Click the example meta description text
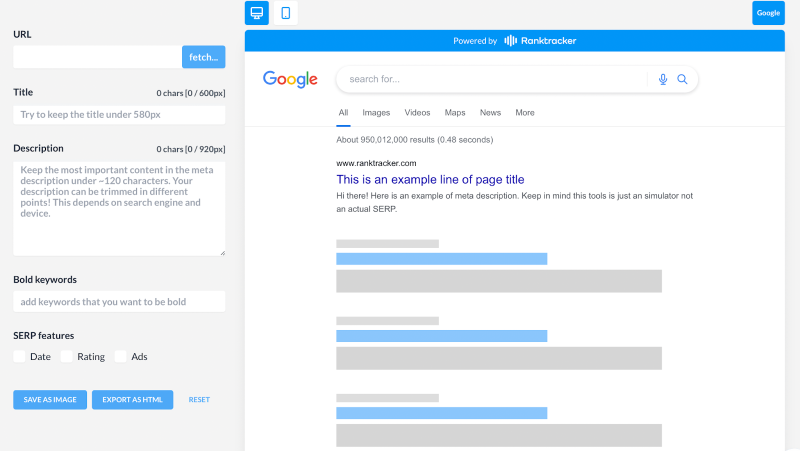The height and width of the screenshot is (451, 800). [514, 202]
